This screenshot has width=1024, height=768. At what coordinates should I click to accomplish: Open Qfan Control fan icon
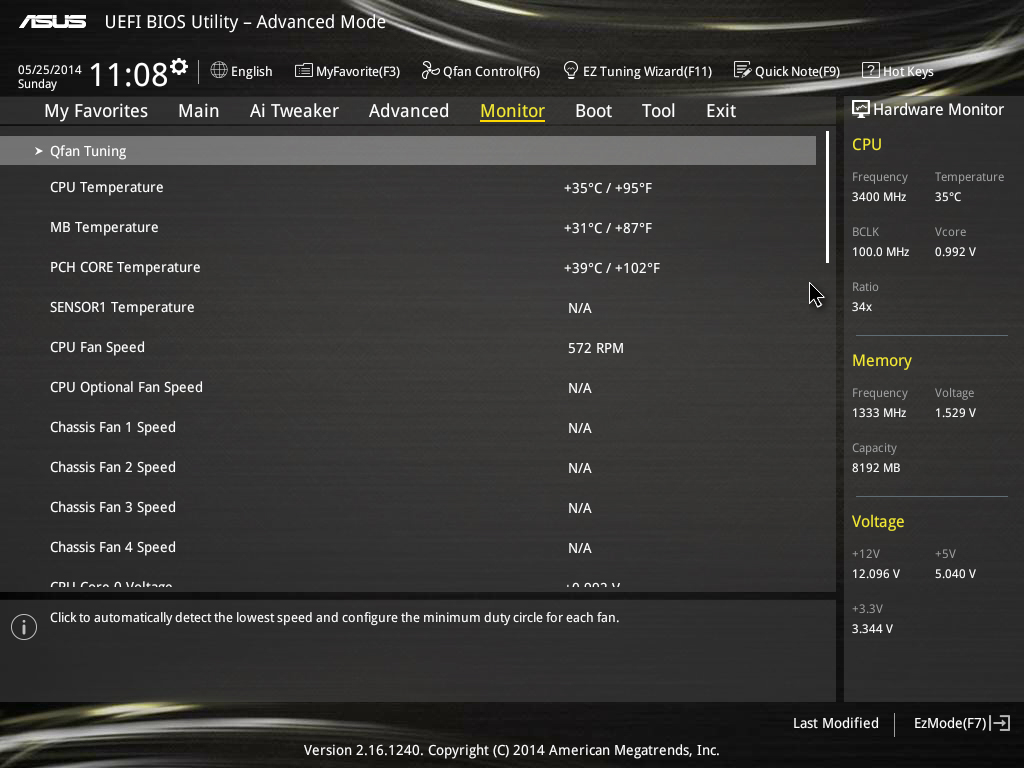(430, 70)
